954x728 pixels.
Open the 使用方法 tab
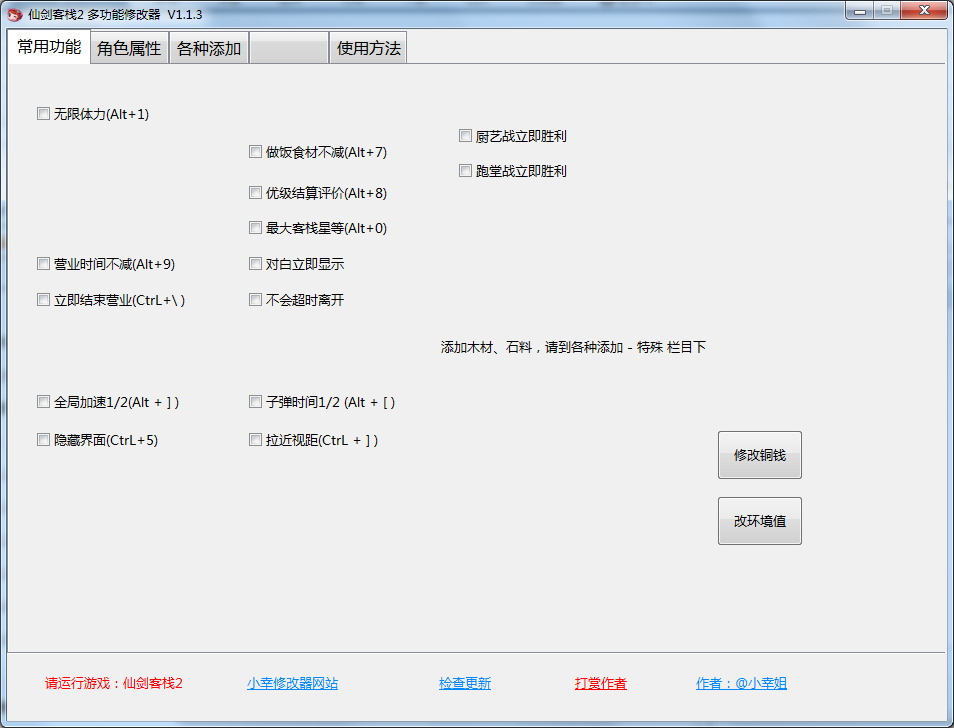click(368, 48)
